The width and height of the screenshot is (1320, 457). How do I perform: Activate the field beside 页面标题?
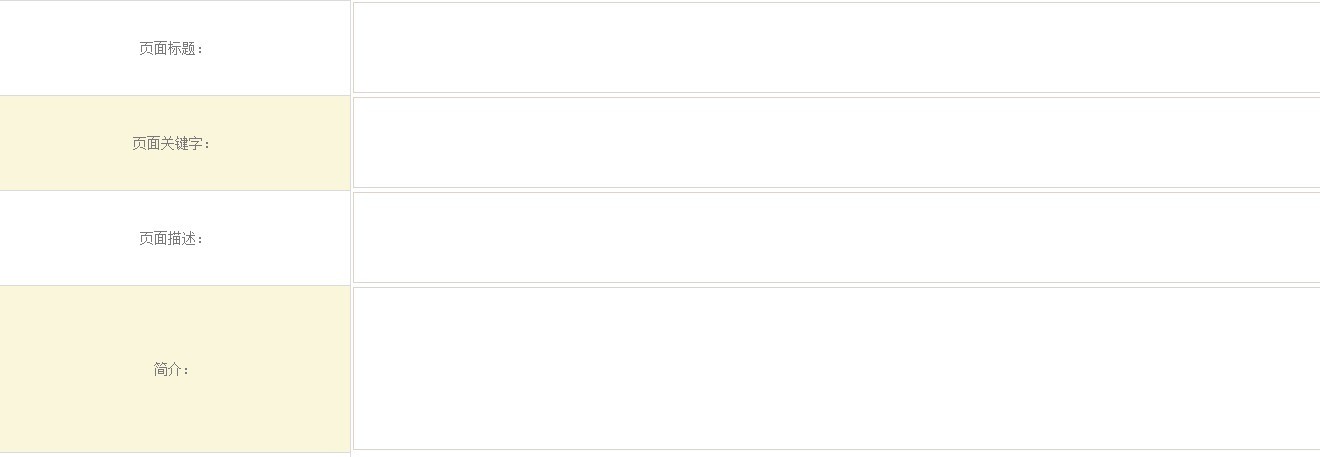pos(836,48)
